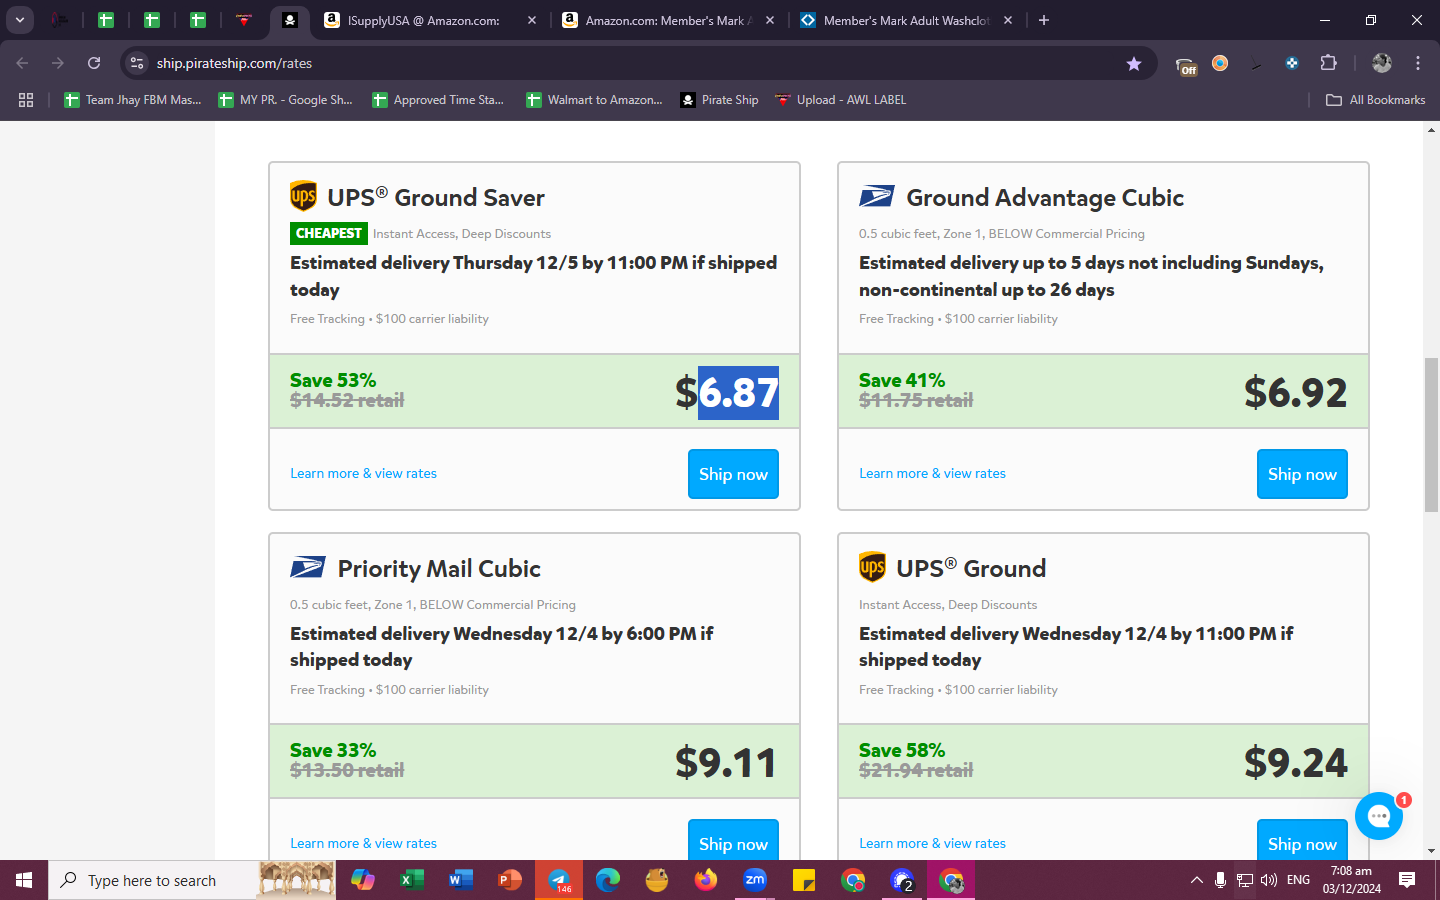Image resolution: width=1440 pixels, height=900 pixels.
Task: Open the Pirate Ship bookmark
Action: (719, 100)
